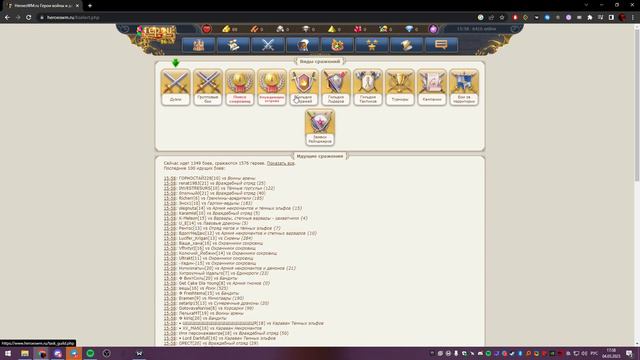Bookmark this page with the star icon
This screenshot has height=360, width=640.
point(502,18)
